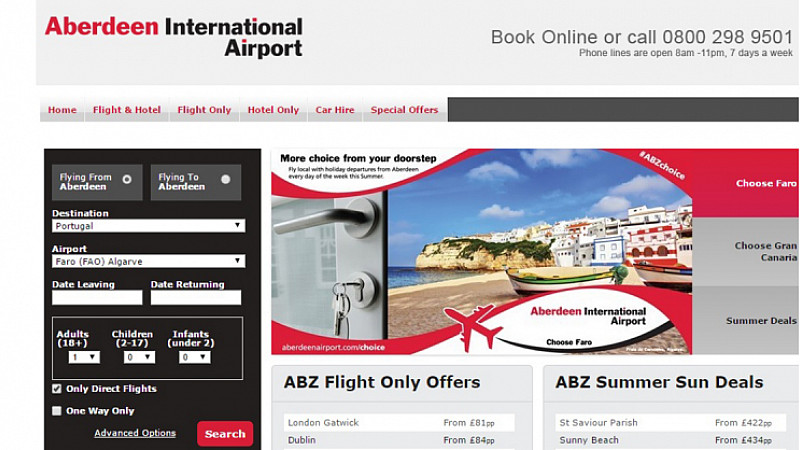
Task: Click the Aberdeen Airport logo inside banner
Action: pyautogui.click(x=588, y=316)
